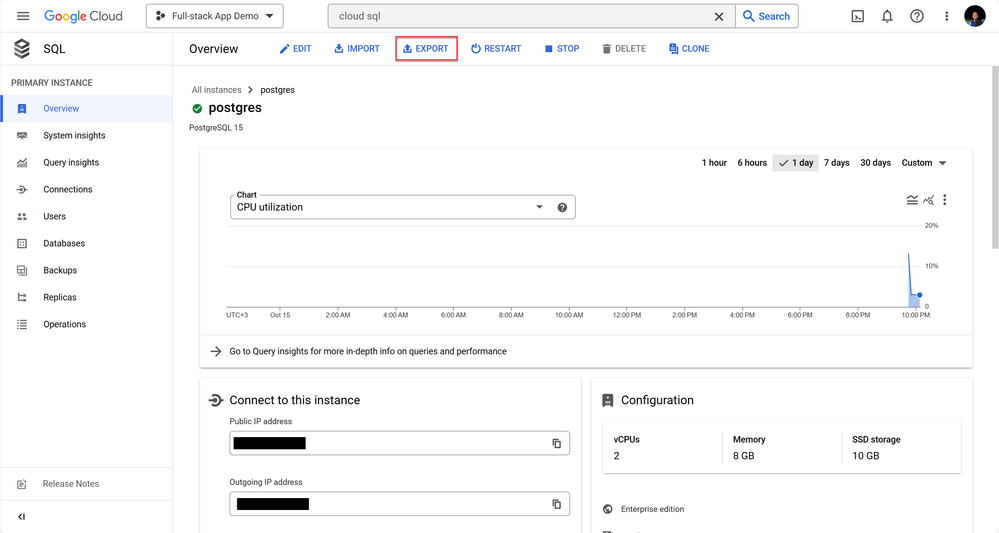Screen dimensions: 999x533
Task: Collapse the sidebar with the chevron icon
Action: click(22, 516)
